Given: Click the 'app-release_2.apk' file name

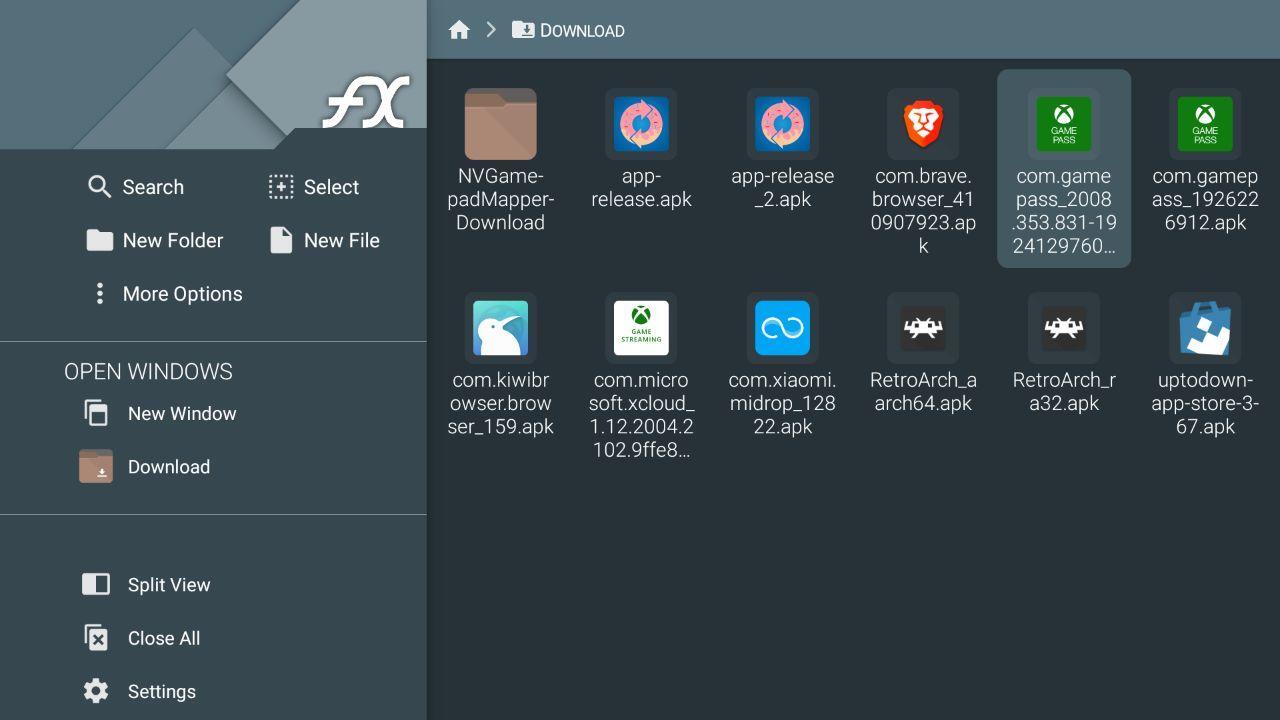Looking at the screenshot, I should pyautogui.click(x=782, y=188).
